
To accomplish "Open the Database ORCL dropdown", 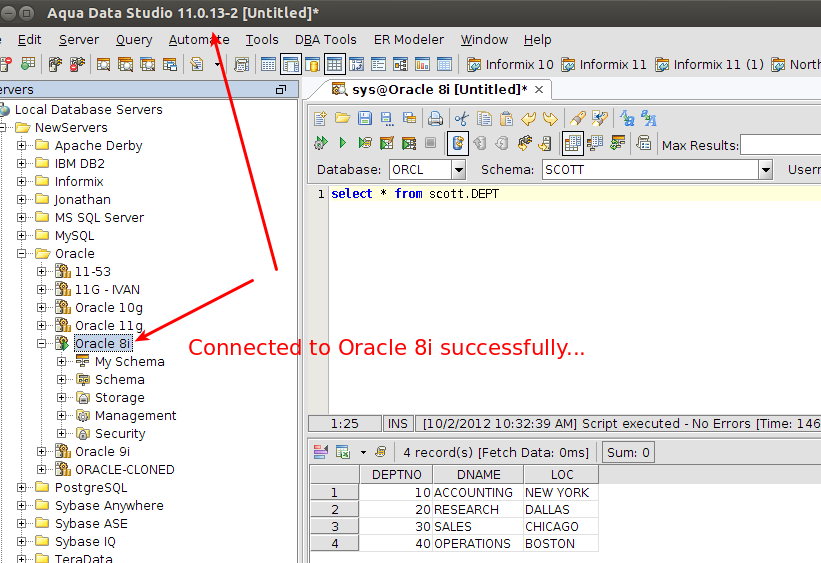I will coord(459,170).
